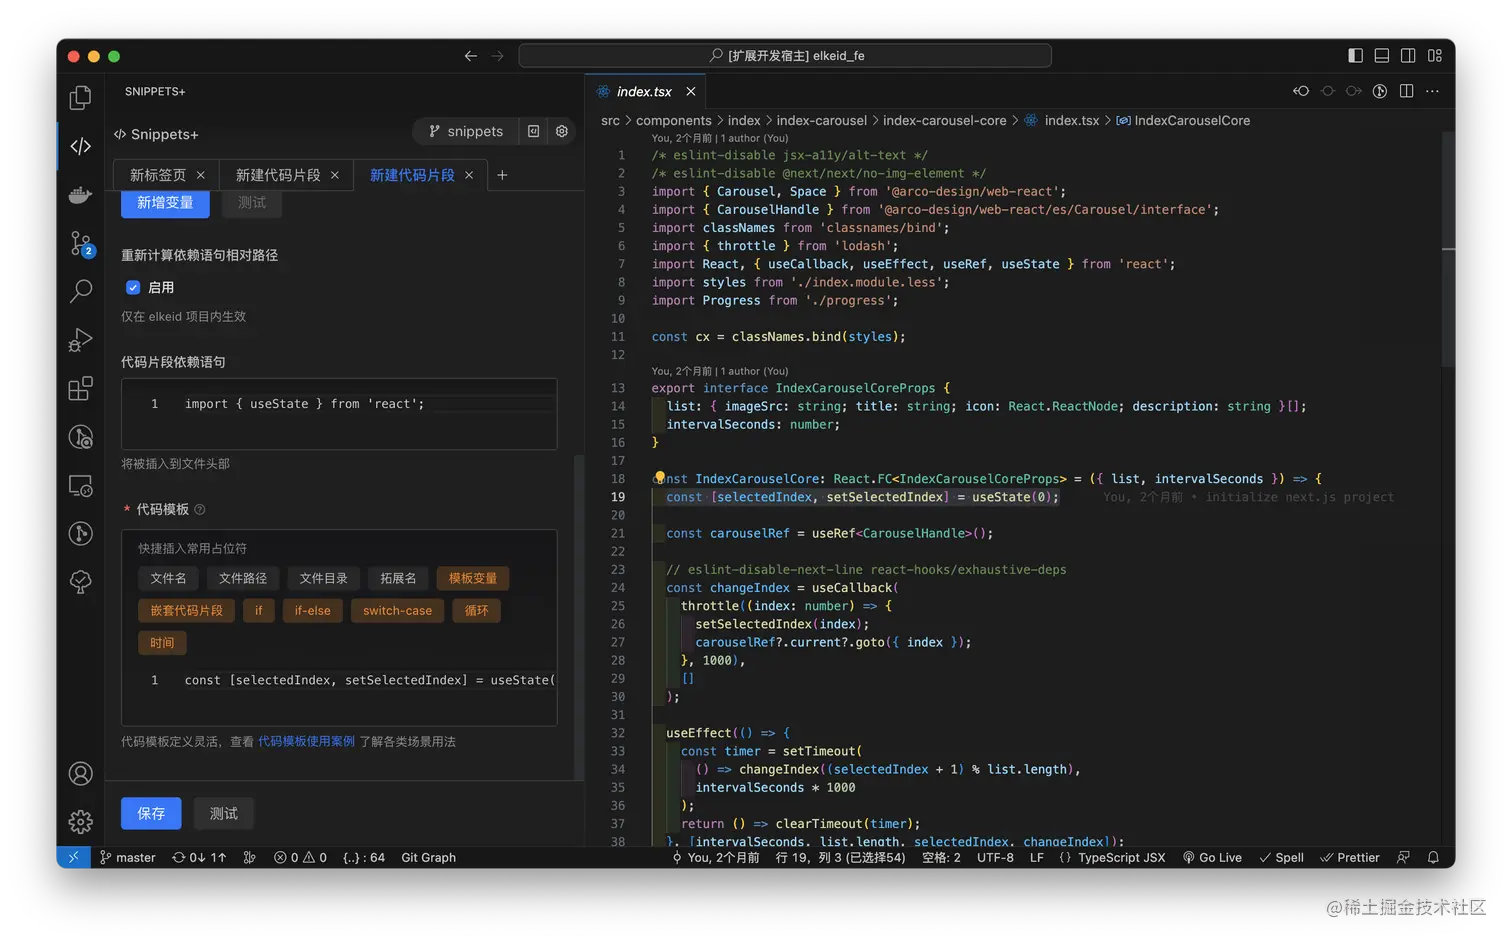Open the snippets branch dropdown

pyautogui.click(x=466, y=131)
